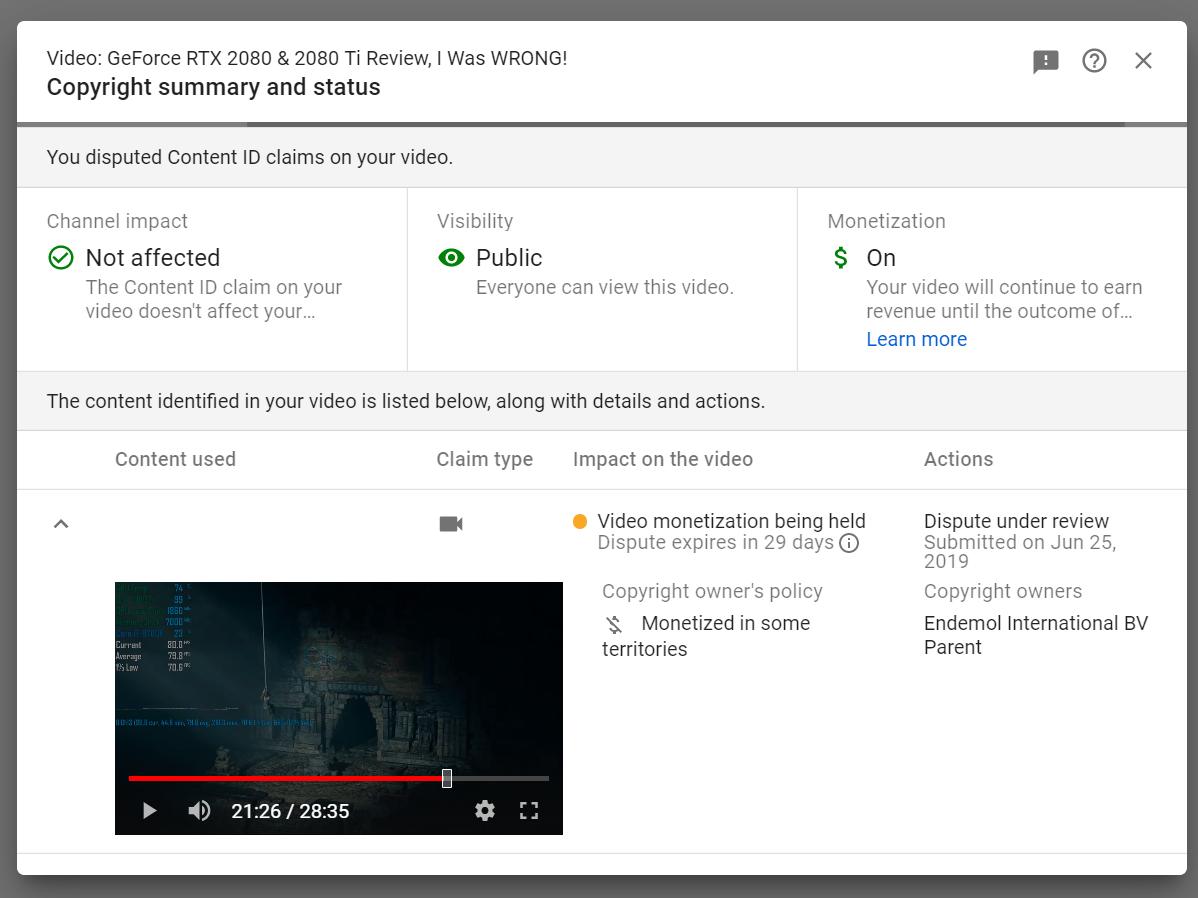Click the dispute expiry info icon
The height and width of the screenshot is (898, 1198).
point(849,543)
